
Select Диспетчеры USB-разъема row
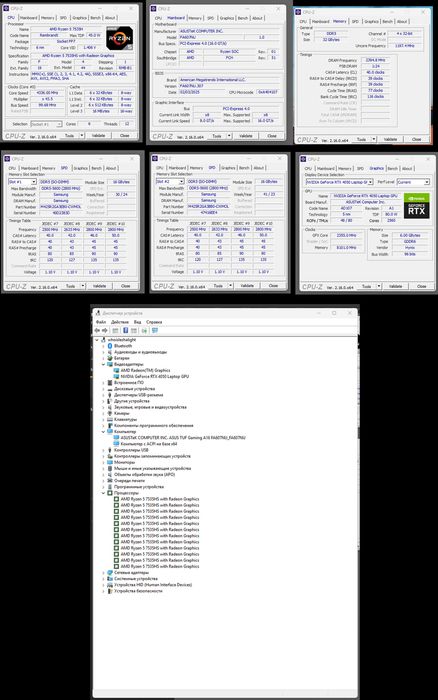coord(138,395)
